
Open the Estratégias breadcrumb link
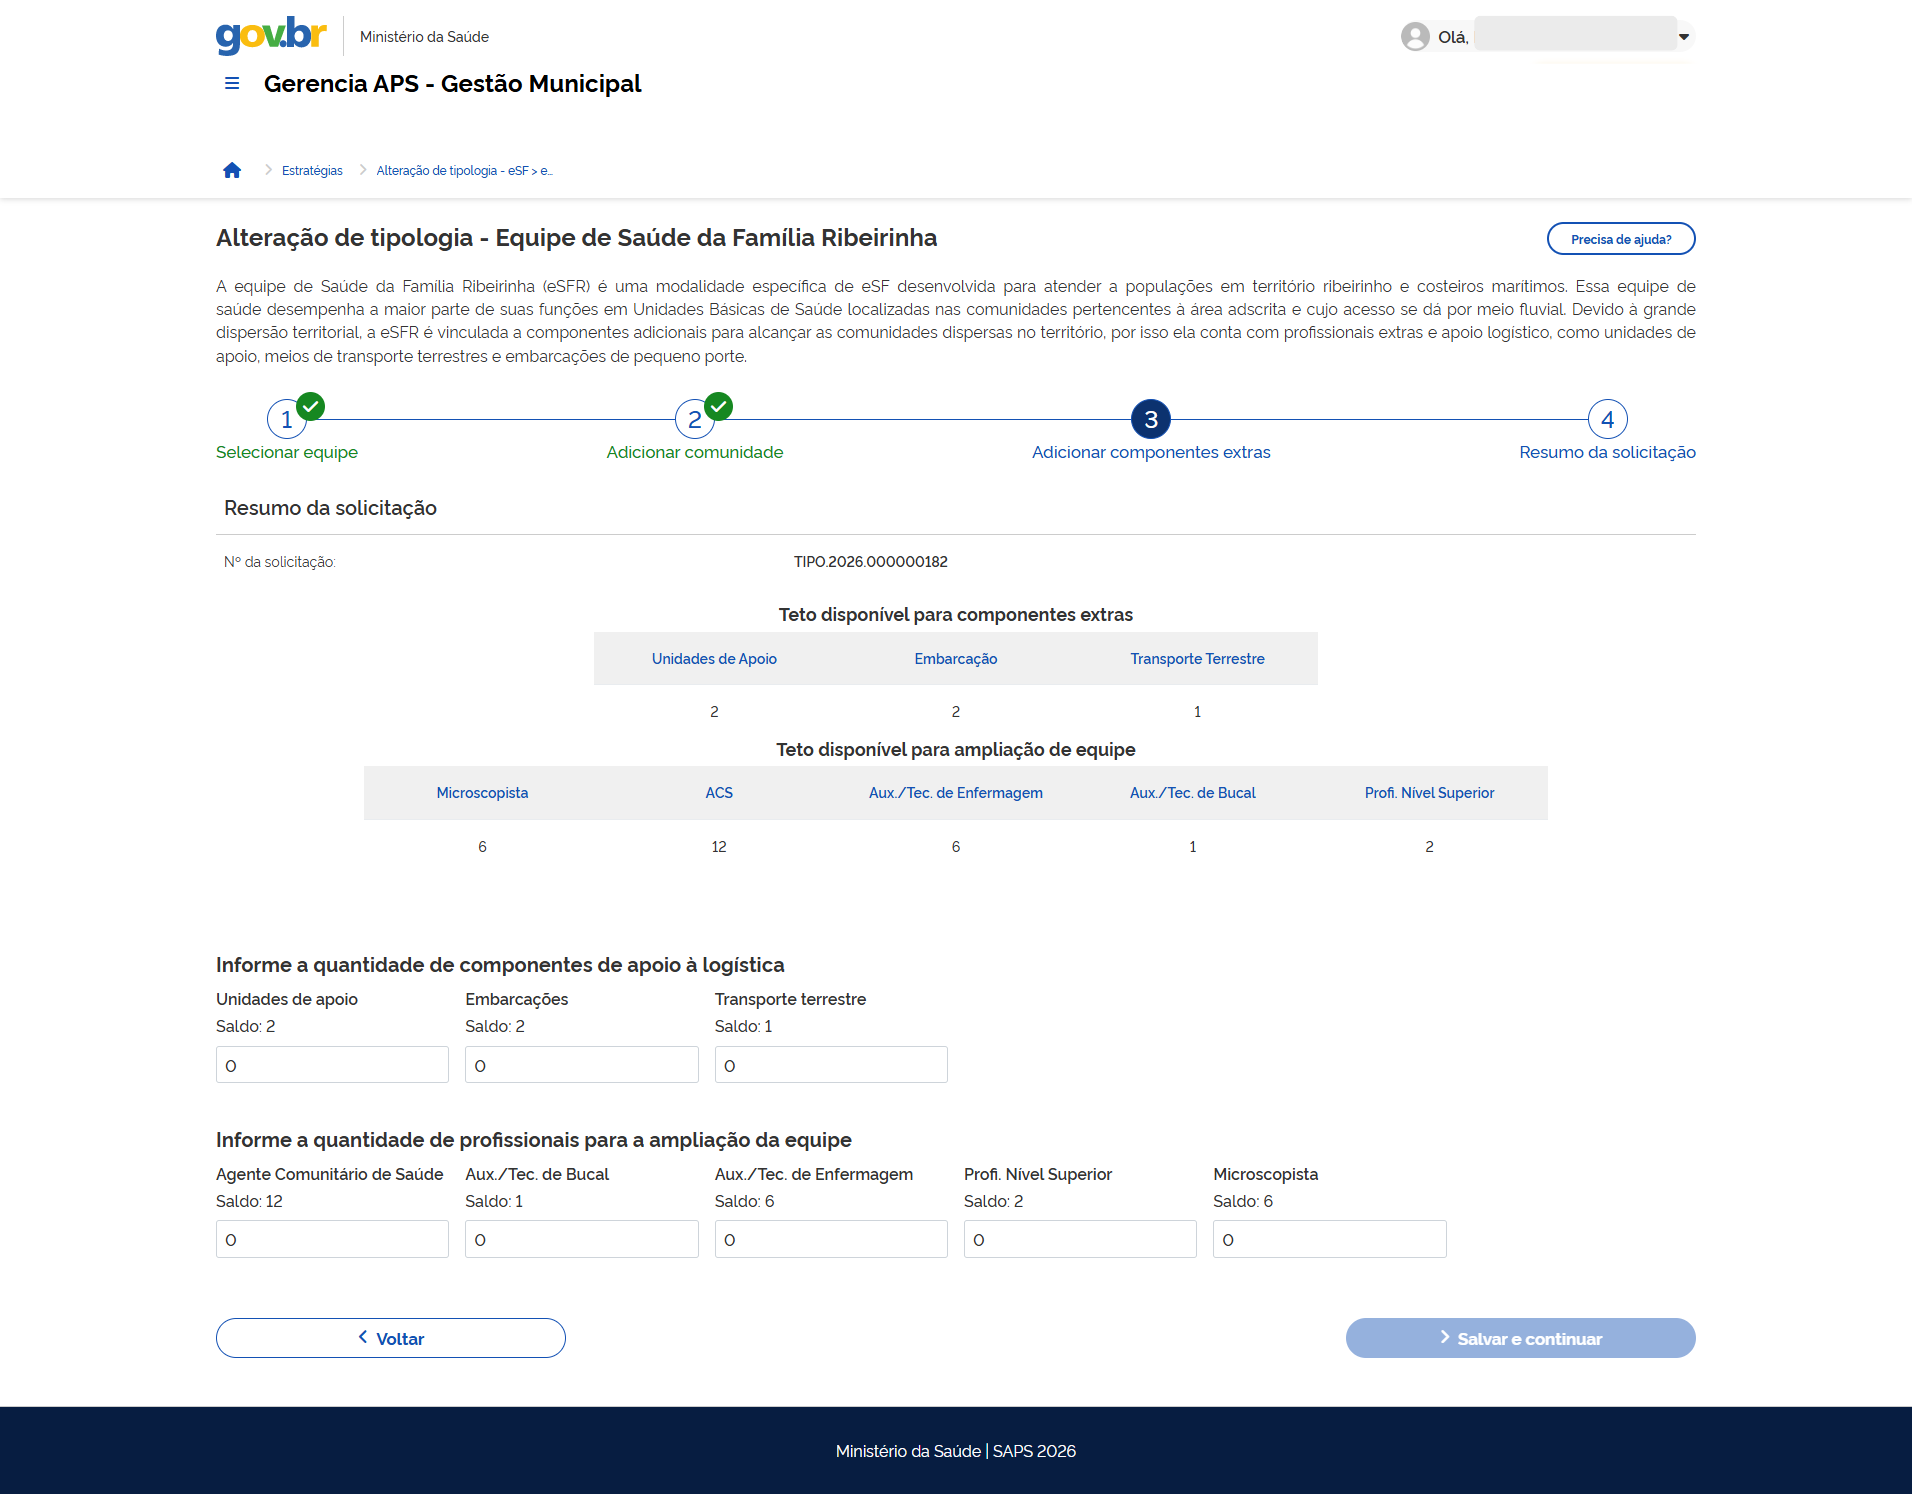[312, 171]
